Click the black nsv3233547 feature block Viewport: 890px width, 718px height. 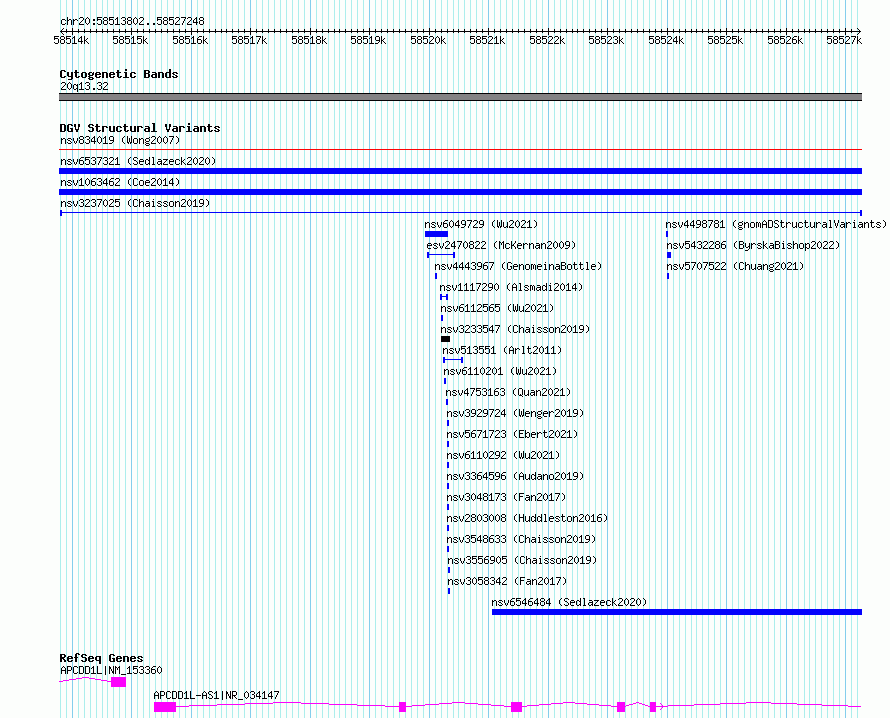(446, 339)
